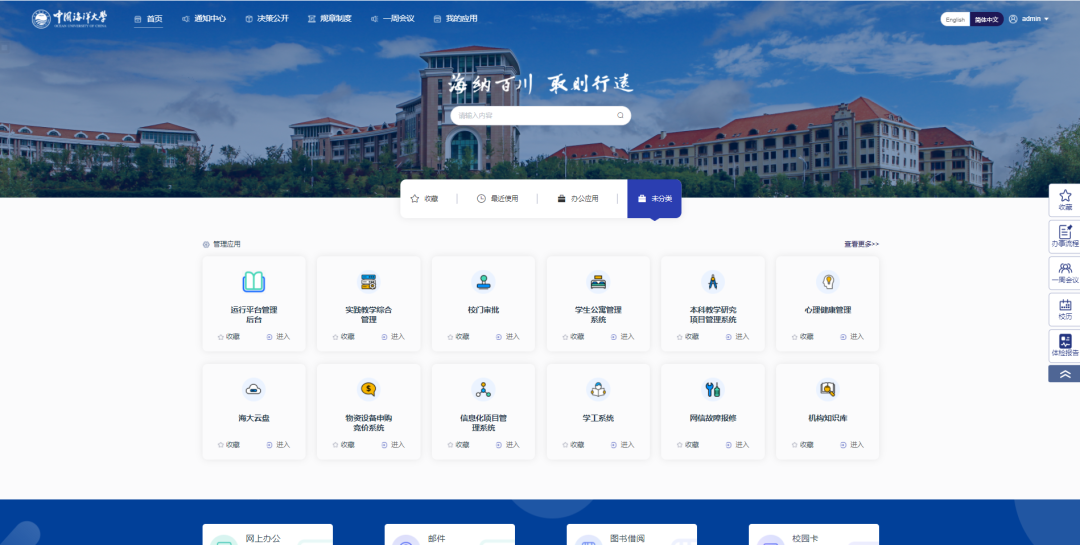The width and height of the screenshot is (1080, 545).
Task: Open 我的应用 in top navigation
Action: (455, 19)
